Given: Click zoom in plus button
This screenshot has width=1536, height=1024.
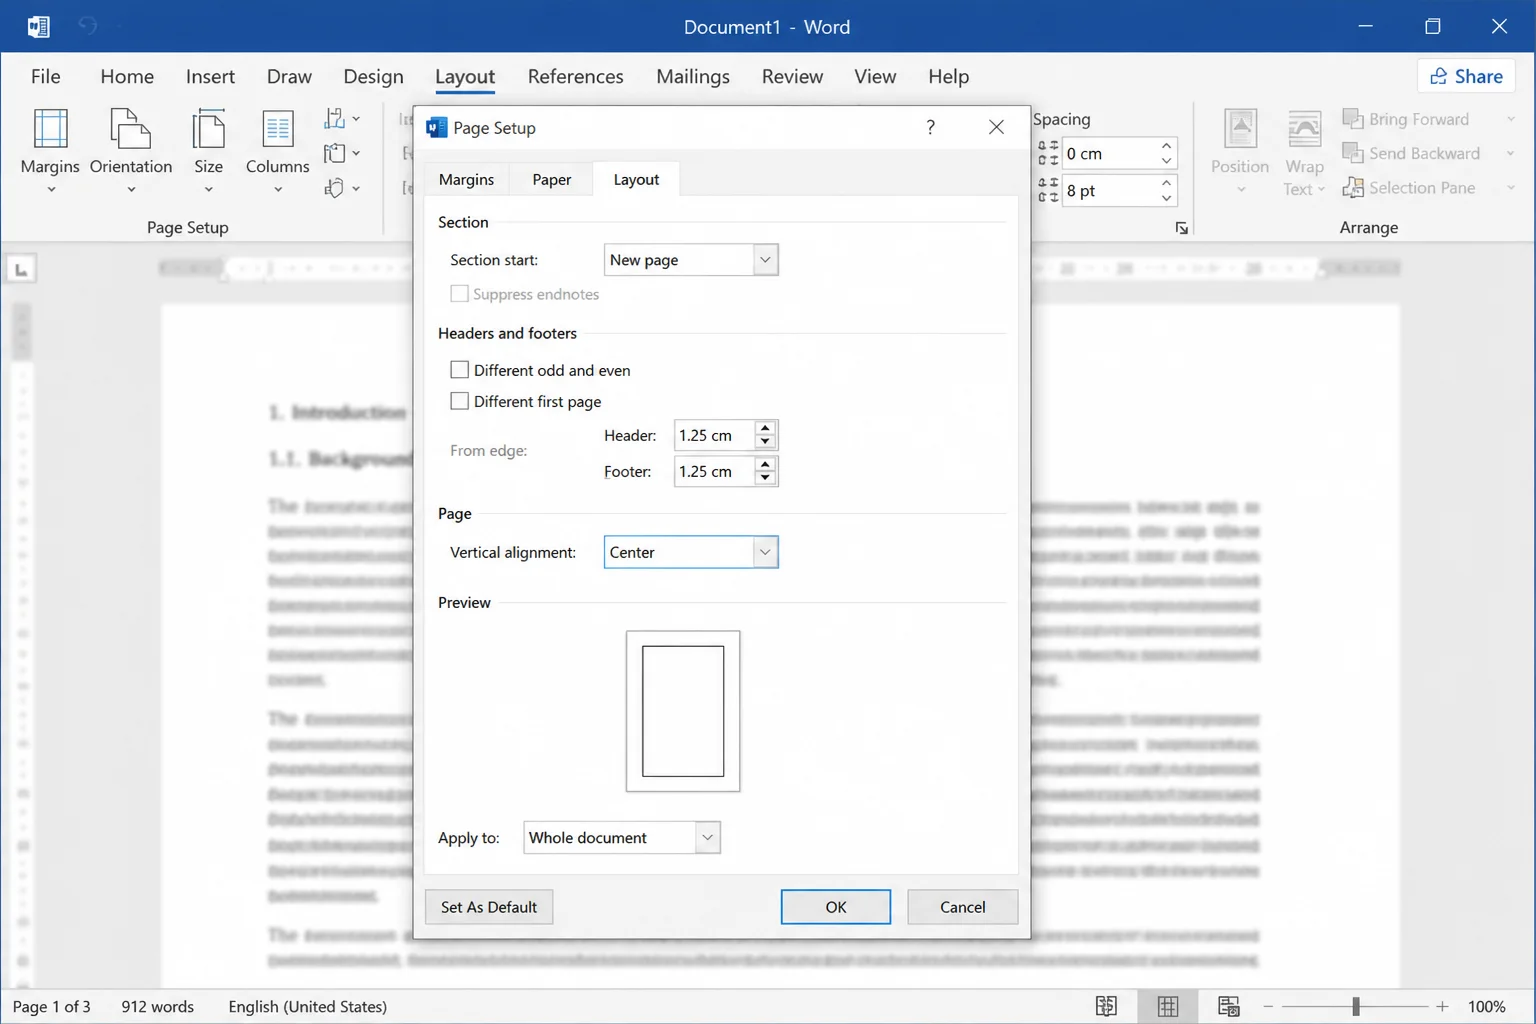Looking at the screenshot, I should 1442,1006.
